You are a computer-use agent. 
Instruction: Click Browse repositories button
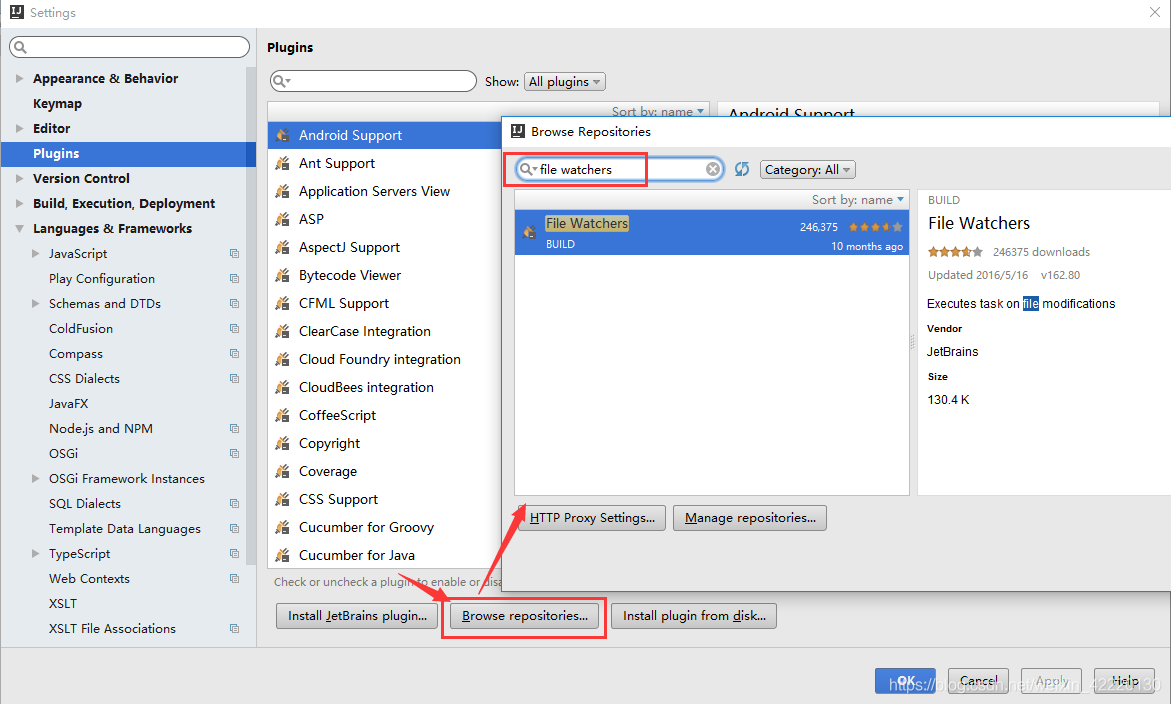[524, 616]
